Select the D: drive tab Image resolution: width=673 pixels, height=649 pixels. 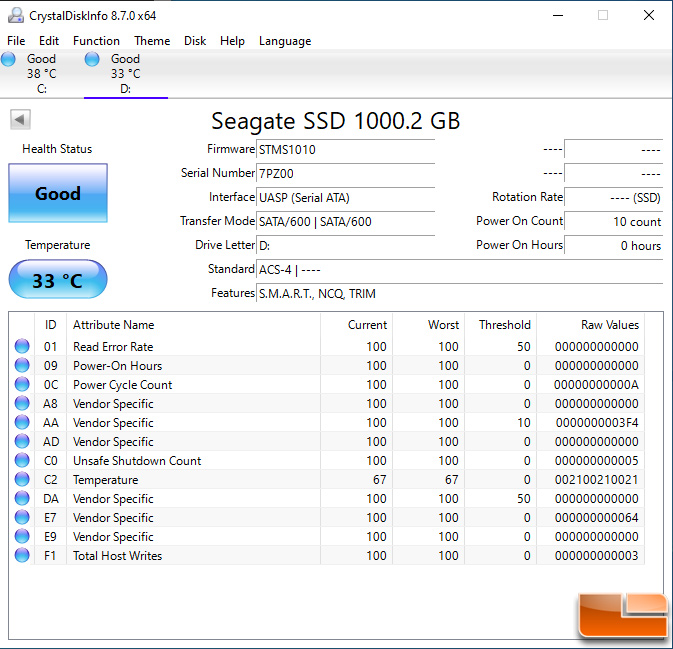(126, 74)
